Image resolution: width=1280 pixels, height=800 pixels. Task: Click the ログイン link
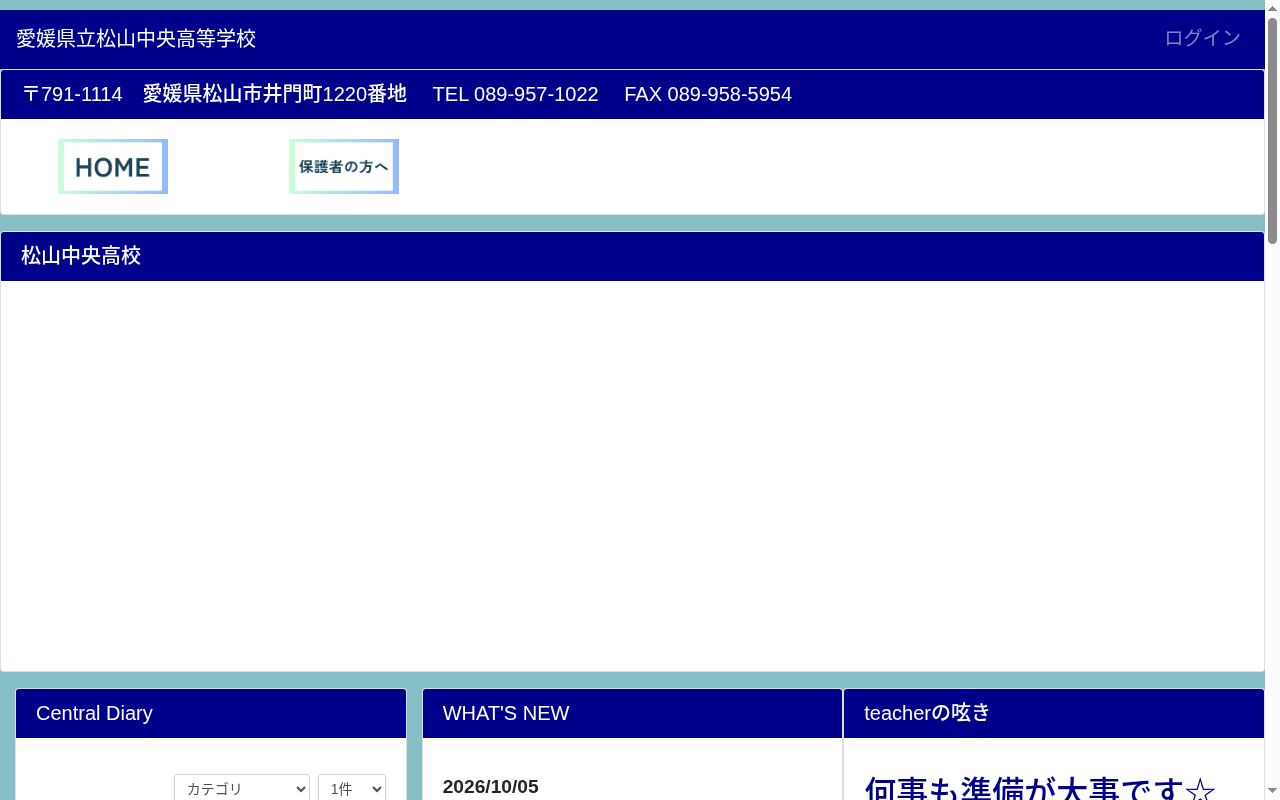1202,38
